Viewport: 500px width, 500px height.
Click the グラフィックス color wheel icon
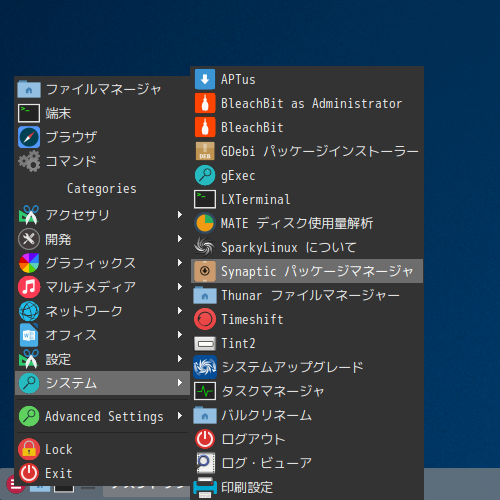[x=29, y=263]
